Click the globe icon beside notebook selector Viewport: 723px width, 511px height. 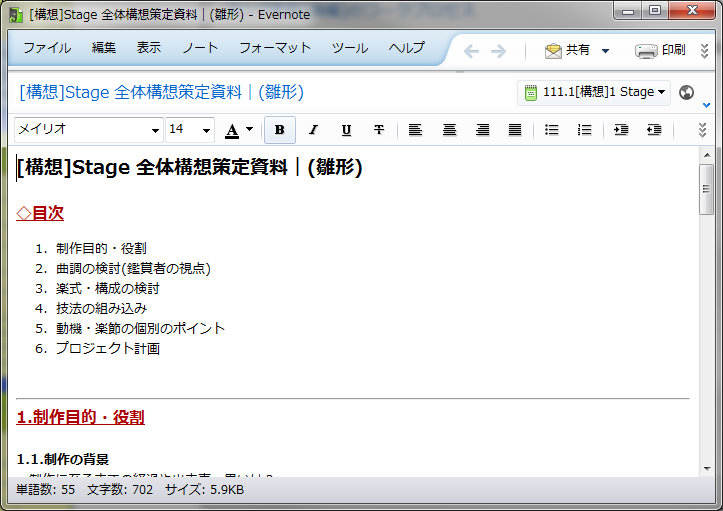tap(686, 92)
